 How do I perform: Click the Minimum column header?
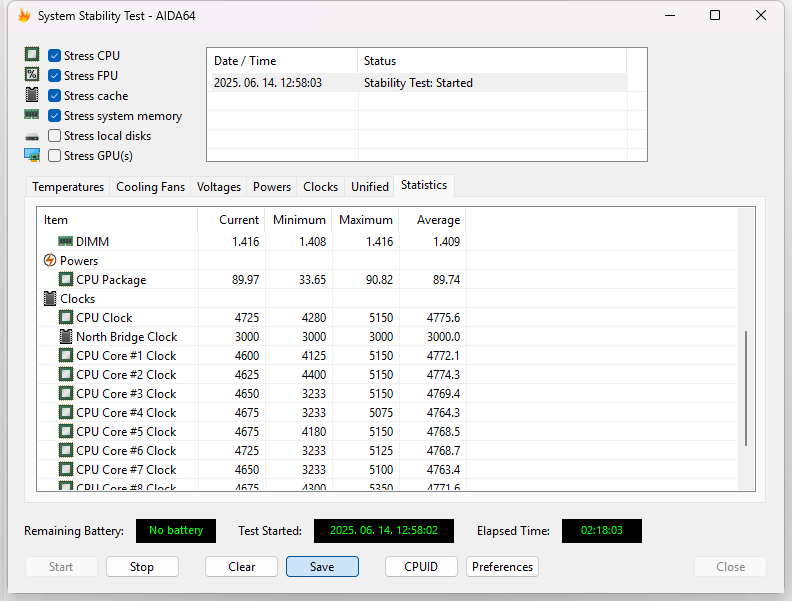click(298, 220)
